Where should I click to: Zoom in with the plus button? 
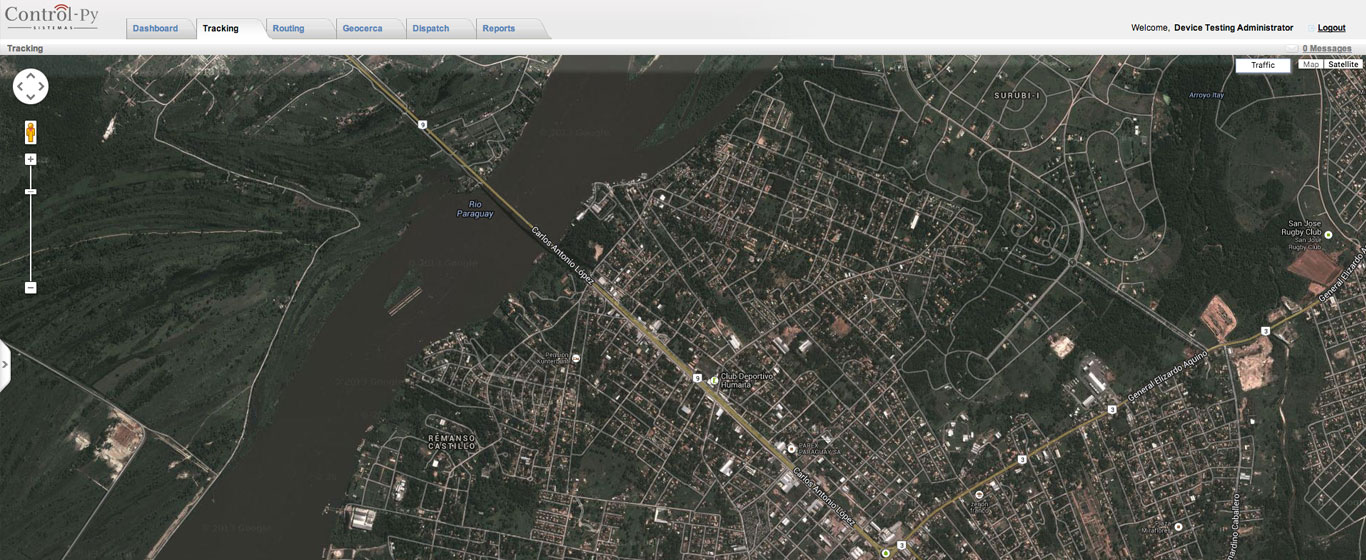click(31, 159)
